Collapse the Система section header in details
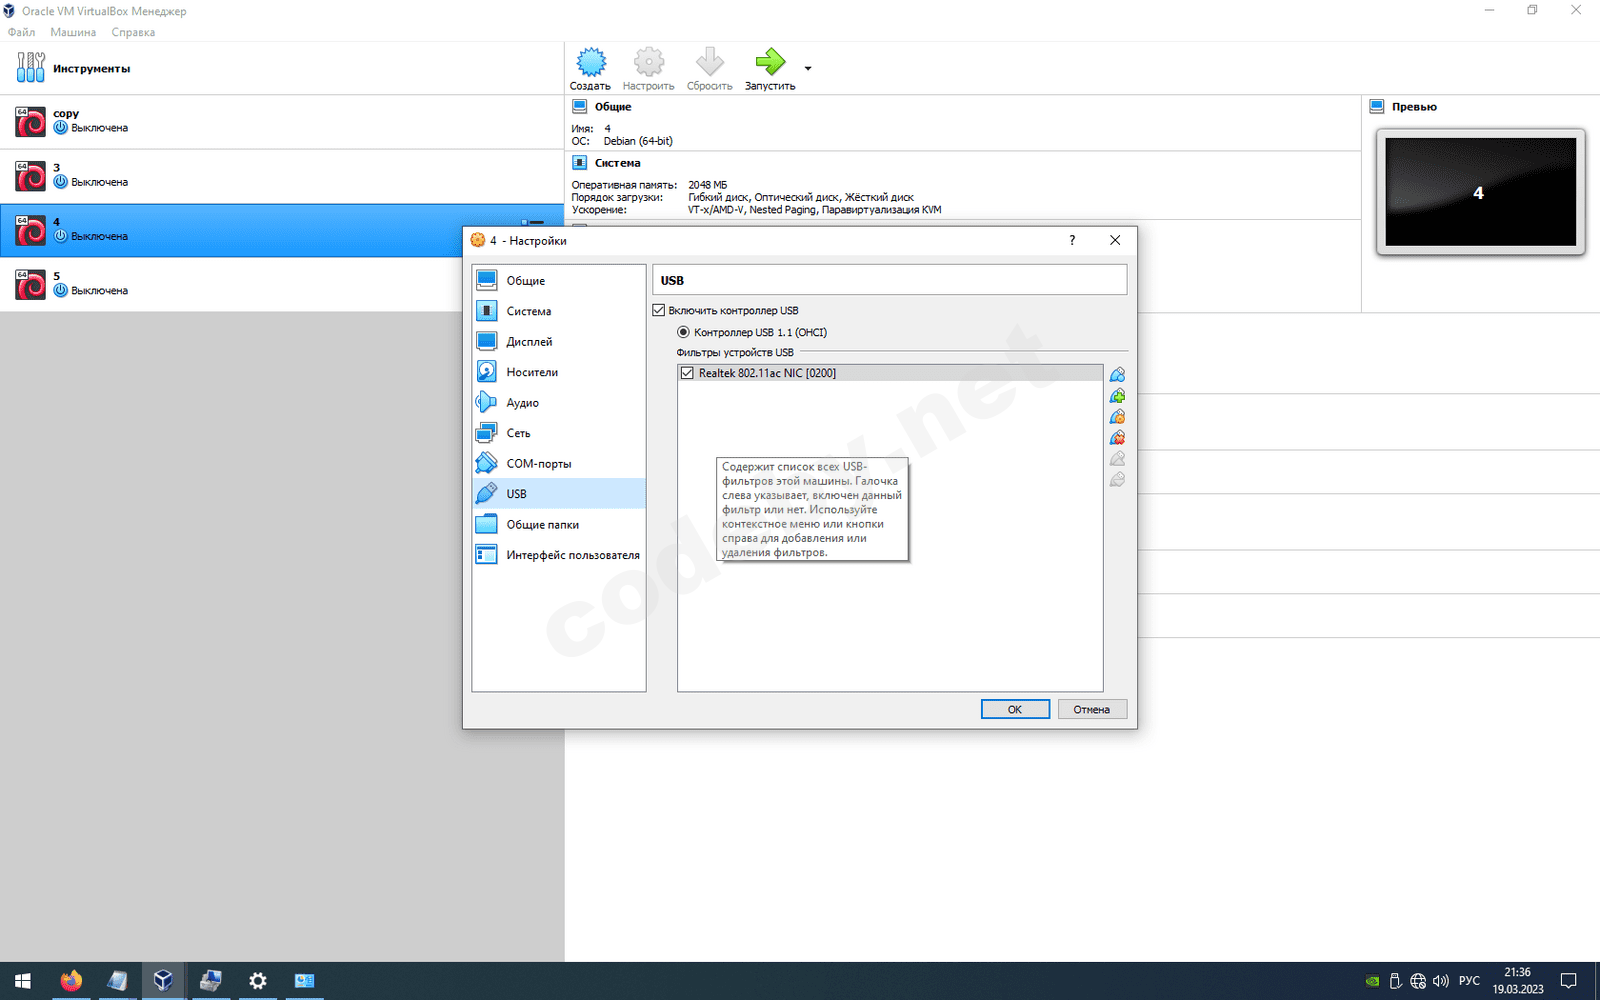The image size is (1600, 1000). pos(617,163)
